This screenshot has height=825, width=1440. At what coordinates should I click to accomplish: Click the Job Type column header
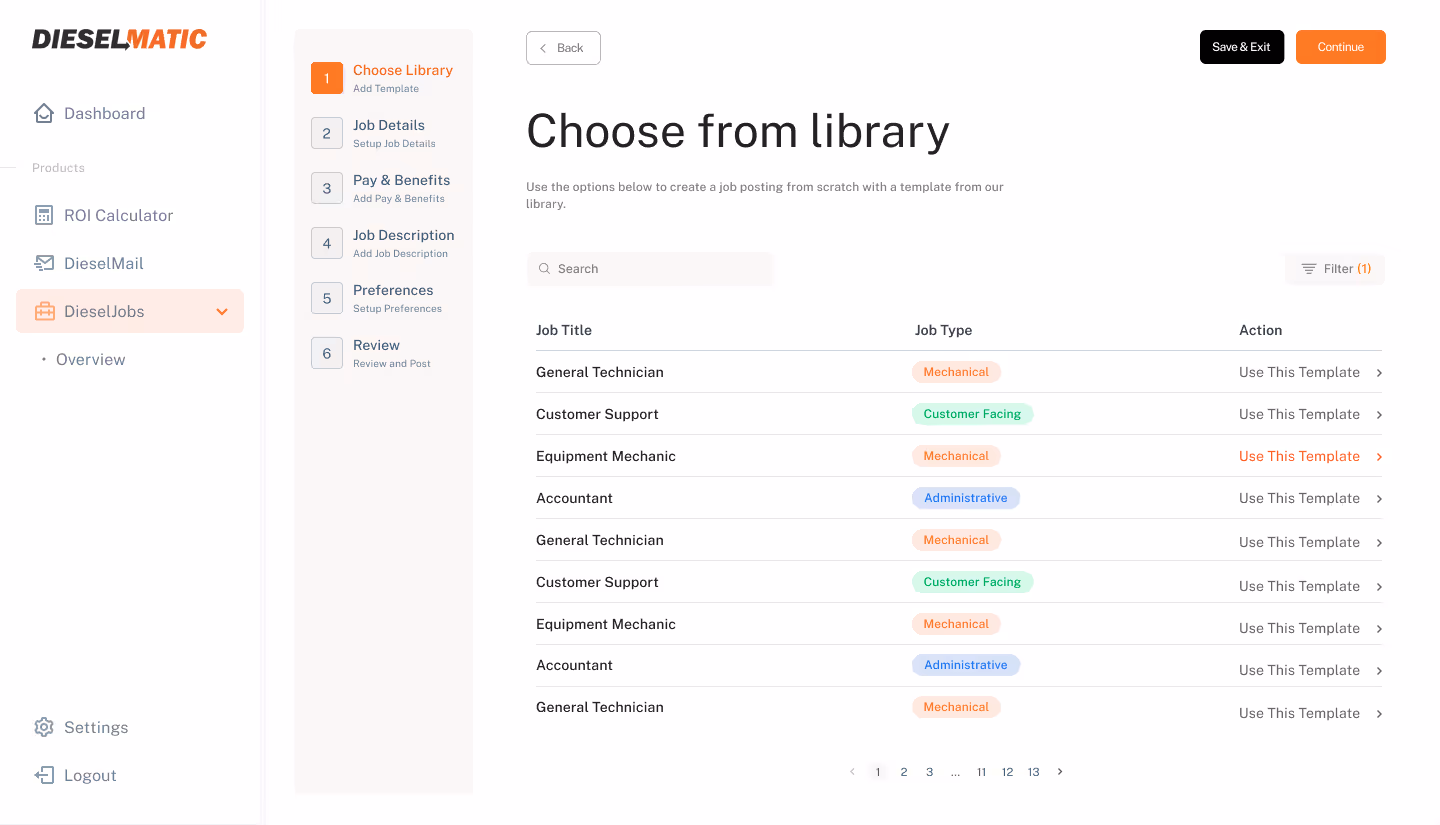[x=943, y=330]
